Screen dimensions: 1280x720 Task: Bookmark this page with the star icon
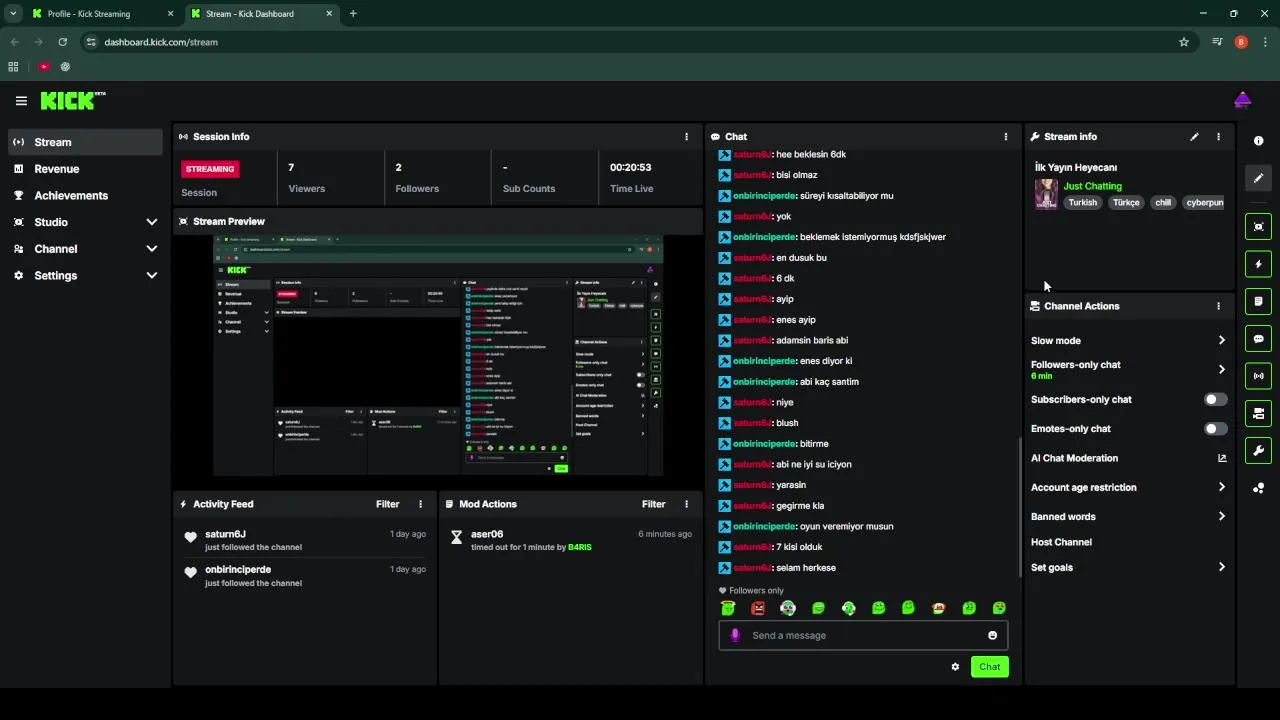1184,42
